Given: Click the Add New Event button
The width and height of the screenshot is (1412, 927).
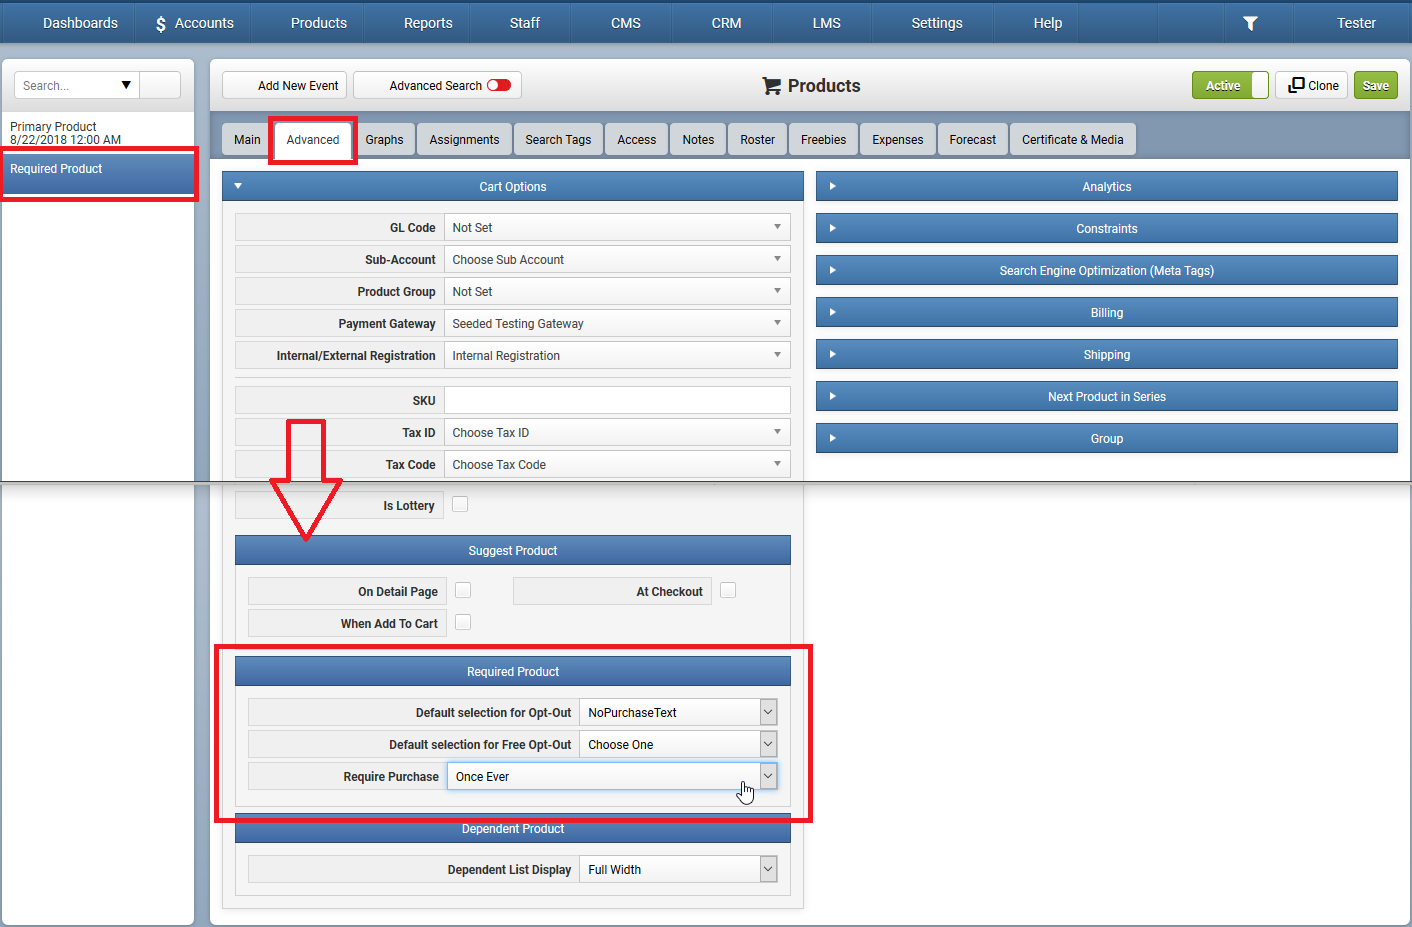Looking at the screenshot, I should tap(285, 85).
